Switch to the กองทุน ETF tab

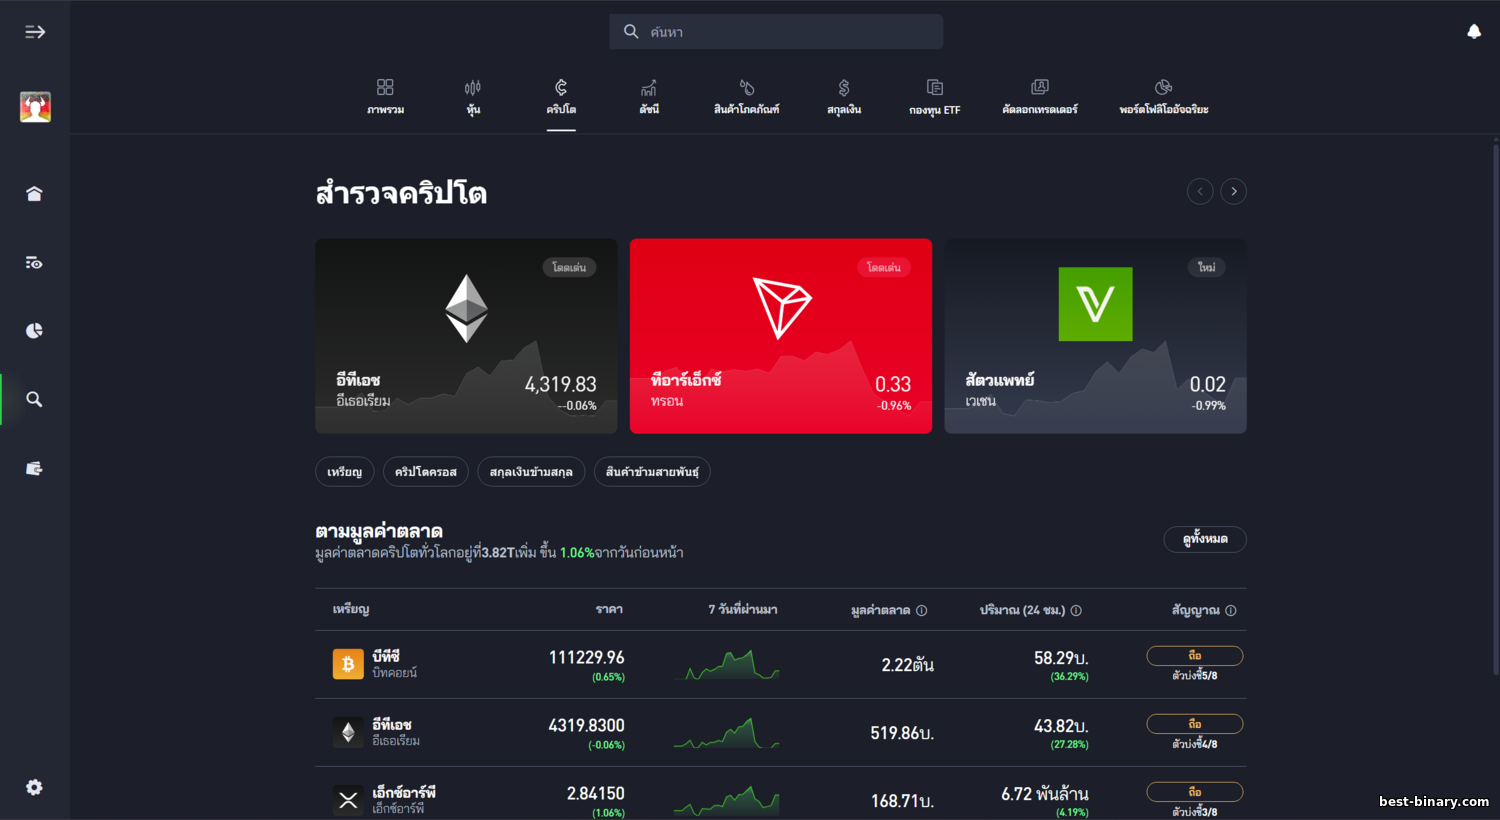click(x=934, y=97)
